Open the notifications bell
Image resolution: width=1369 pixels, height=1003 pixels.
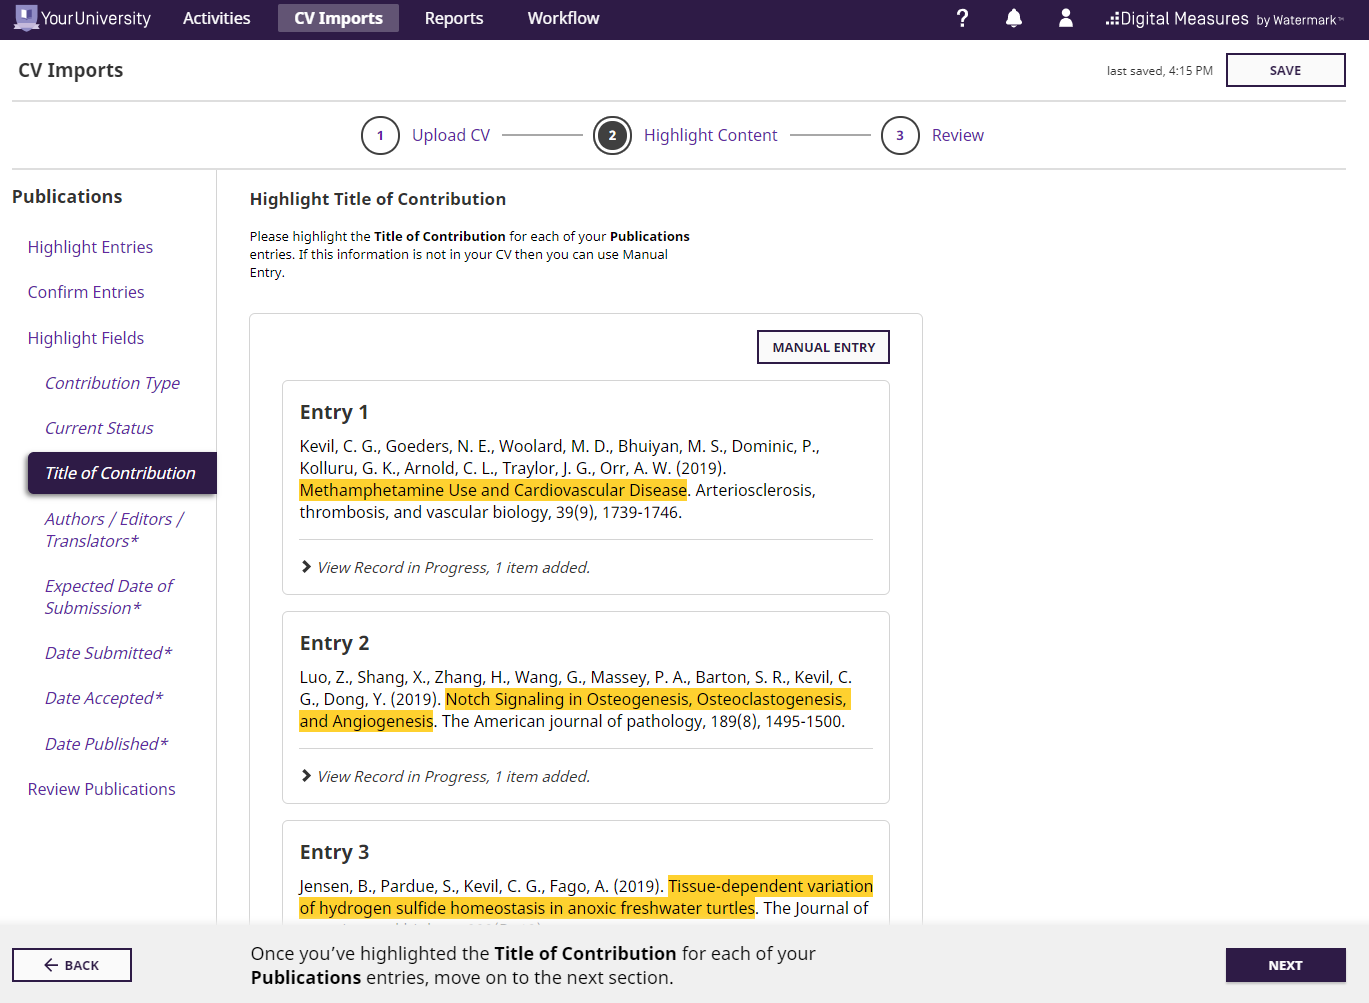[1014, 18]
